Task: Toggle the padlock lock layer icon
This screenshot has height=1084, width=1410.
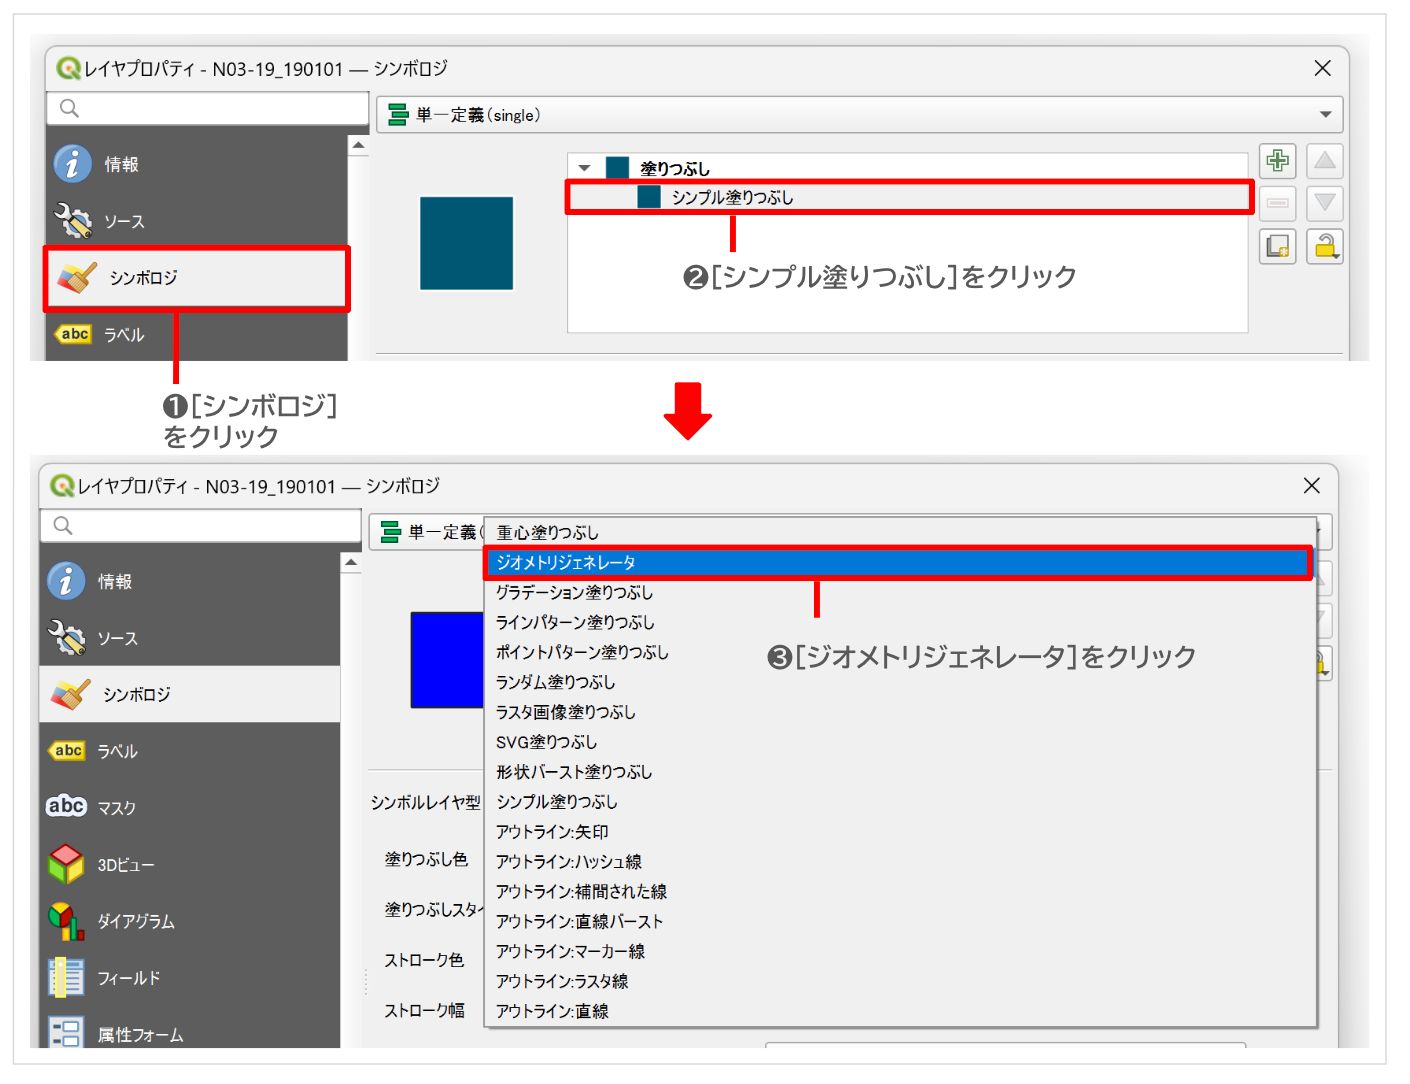Action: tap(1325, 246)
